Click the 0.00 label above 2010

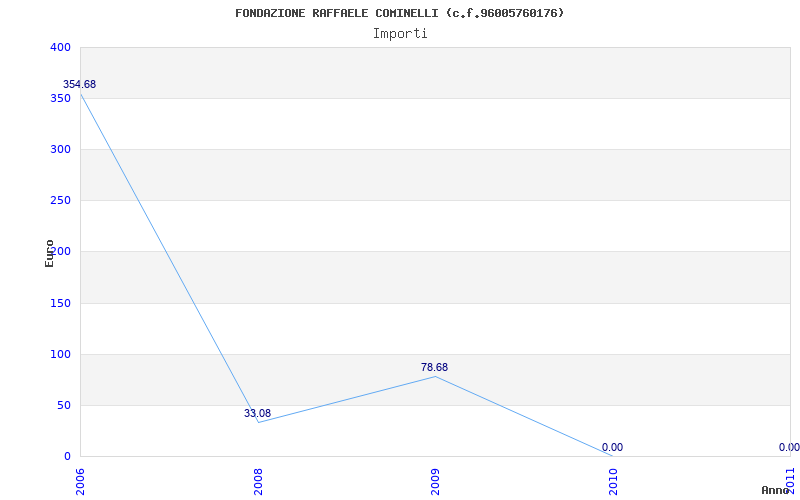click(x=612, y=447)
